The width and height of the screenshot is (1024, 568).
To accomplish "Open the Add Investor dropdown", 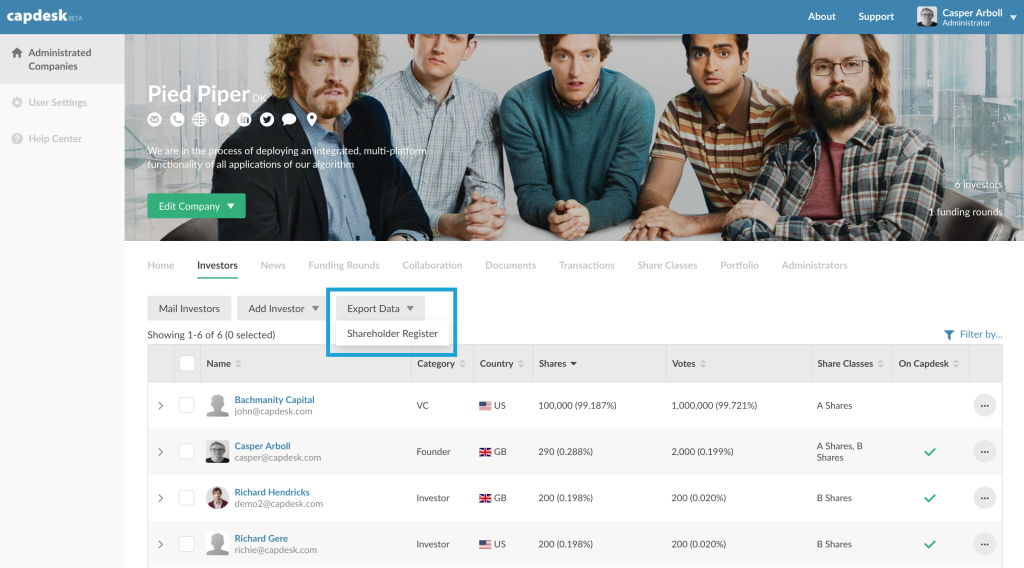I will 283,308.
